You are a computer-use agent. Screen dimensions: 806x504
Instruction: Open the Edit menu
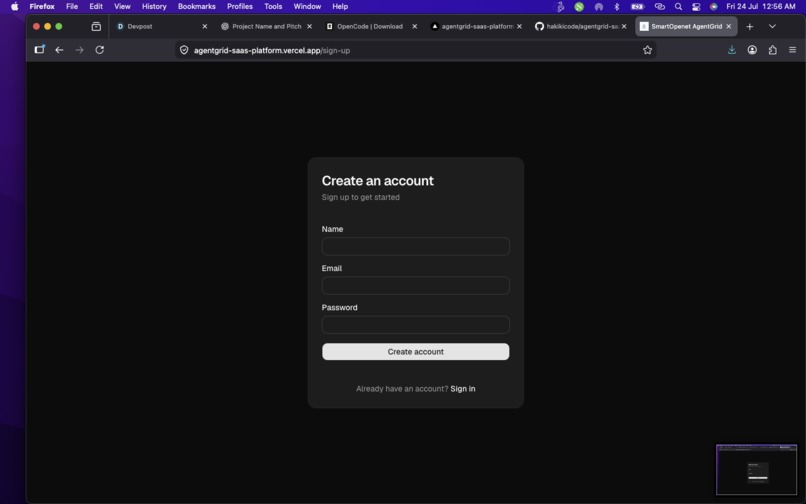(96, 6)
